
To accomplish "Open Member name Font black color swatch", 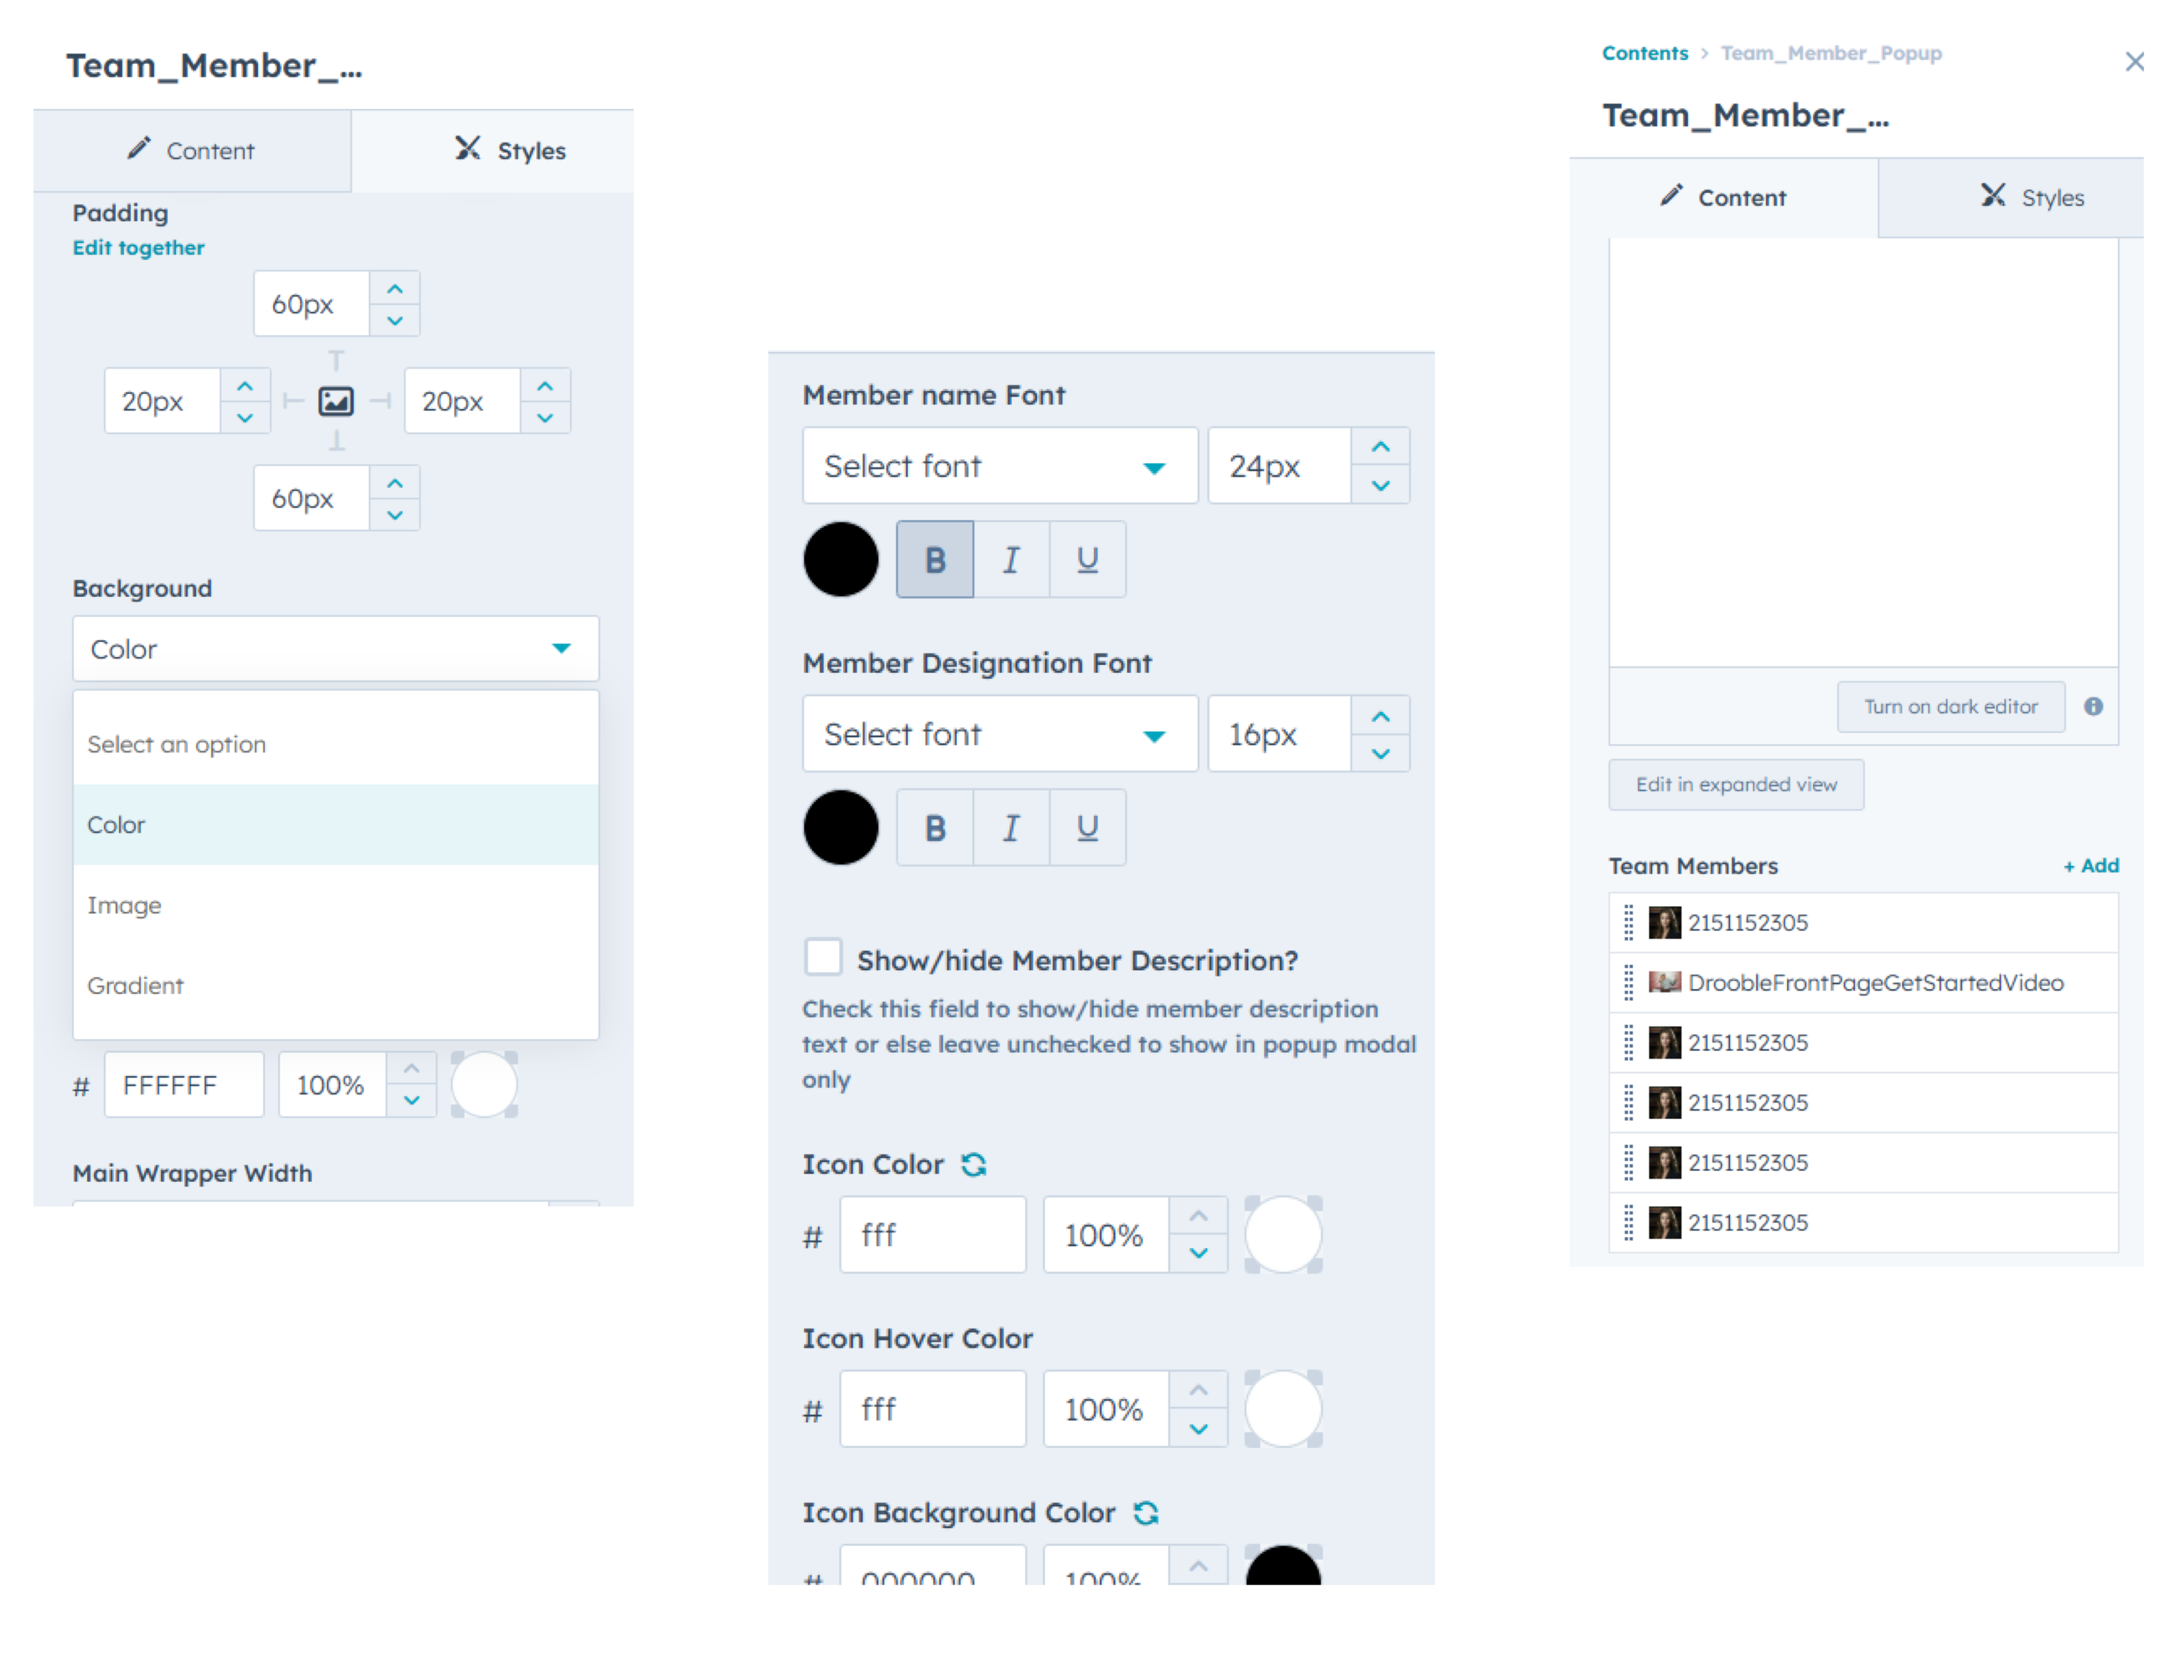I will 841,559.
